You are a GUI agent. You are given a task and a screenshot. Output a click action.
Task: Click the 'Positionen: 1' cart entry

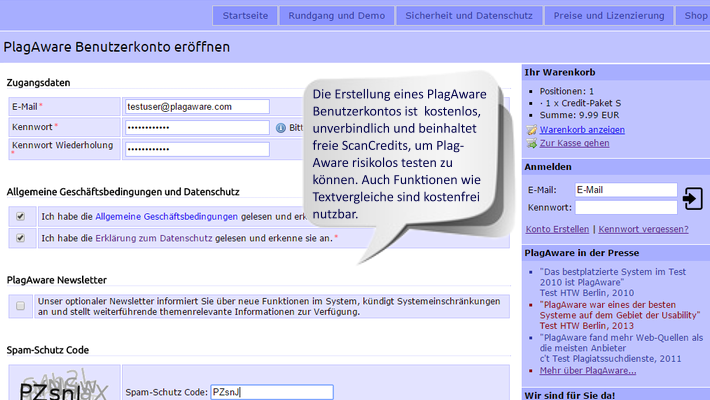point(566,91)
